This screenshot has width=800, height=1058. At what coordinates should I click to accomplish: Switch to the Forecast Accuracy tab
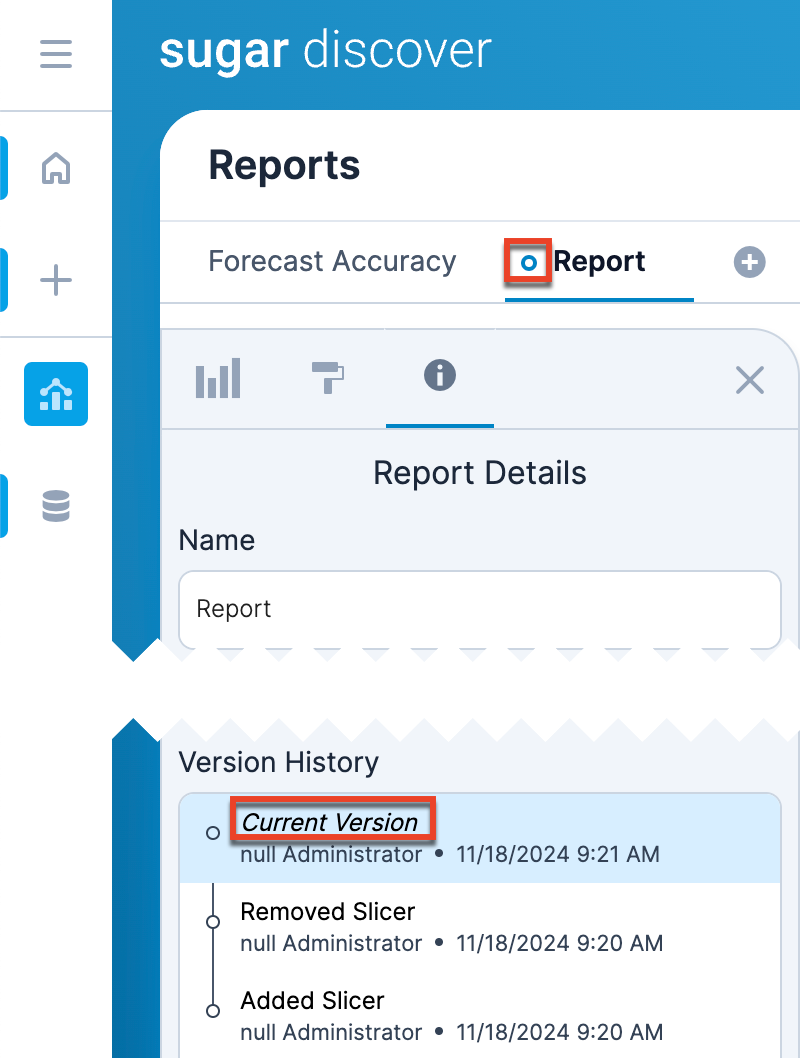(332, 262)
